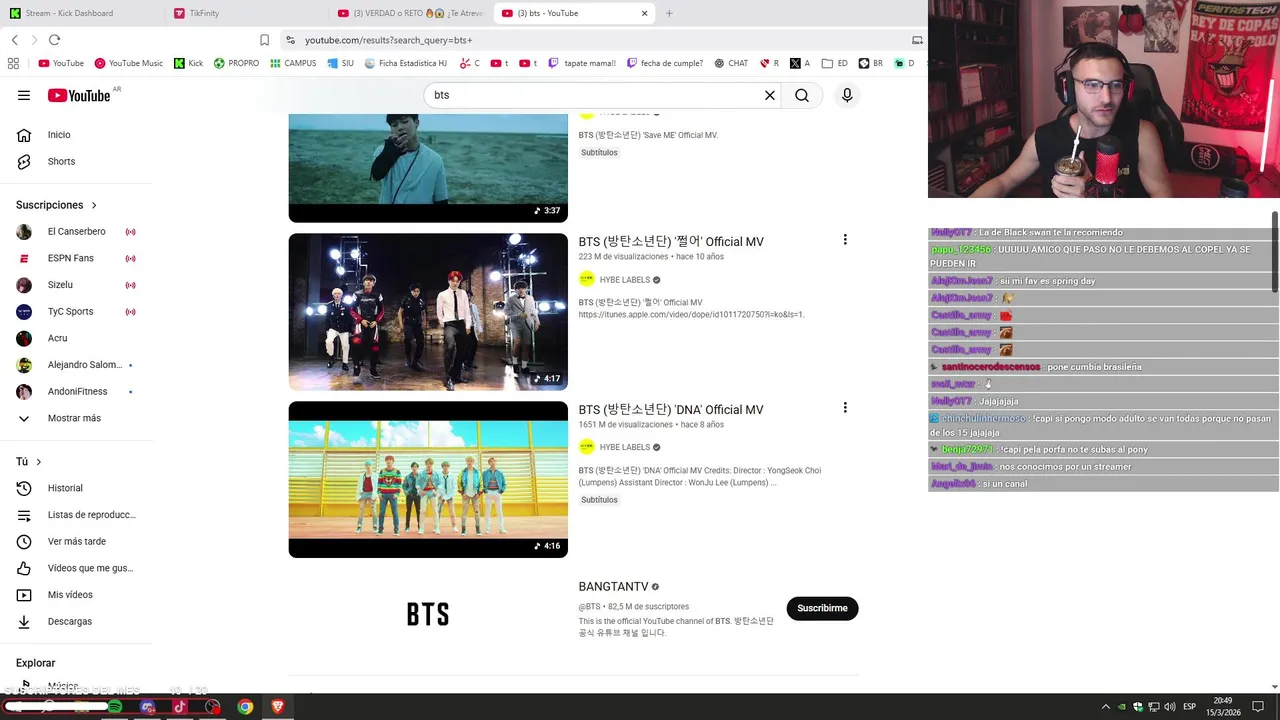This screenshot has height=720, width=1280.
Task: Play the 'Save ME' video thumbnail
Action: click(428, 168)
